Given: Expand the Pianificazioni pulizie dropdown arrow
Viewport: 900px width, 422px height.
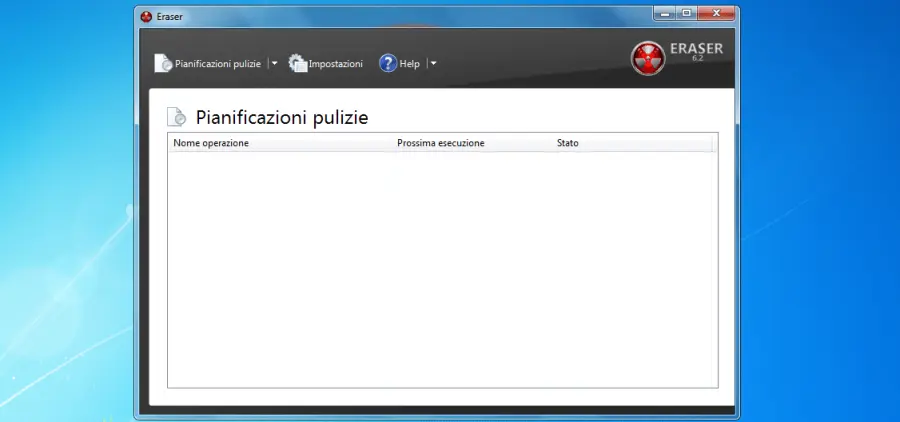Looking at the screenshot, I should click(x=274, y=63).
